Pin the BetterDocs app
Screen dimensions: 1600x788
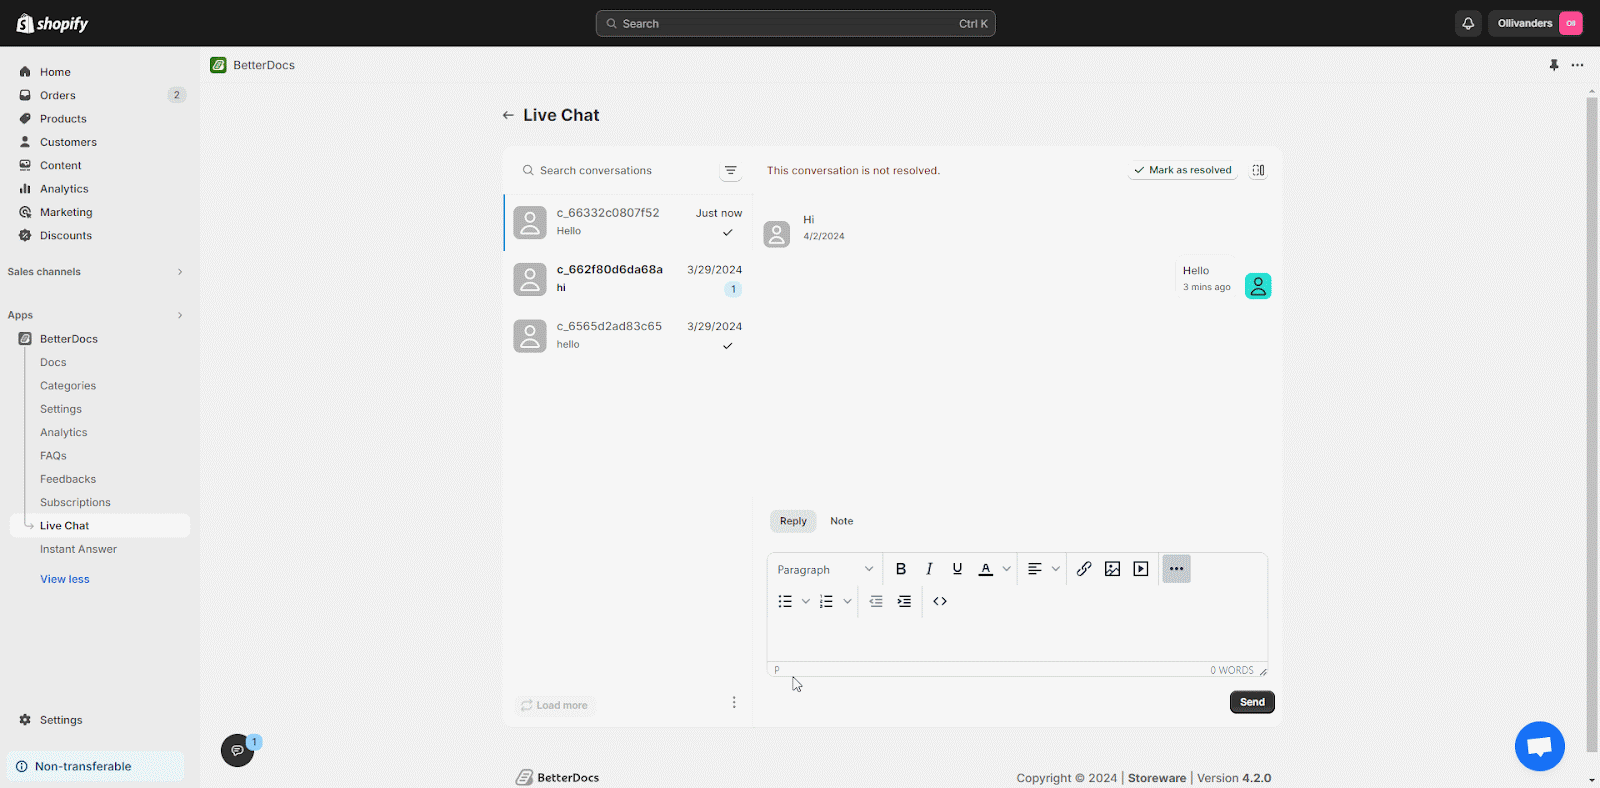[x=1554, y=65]
